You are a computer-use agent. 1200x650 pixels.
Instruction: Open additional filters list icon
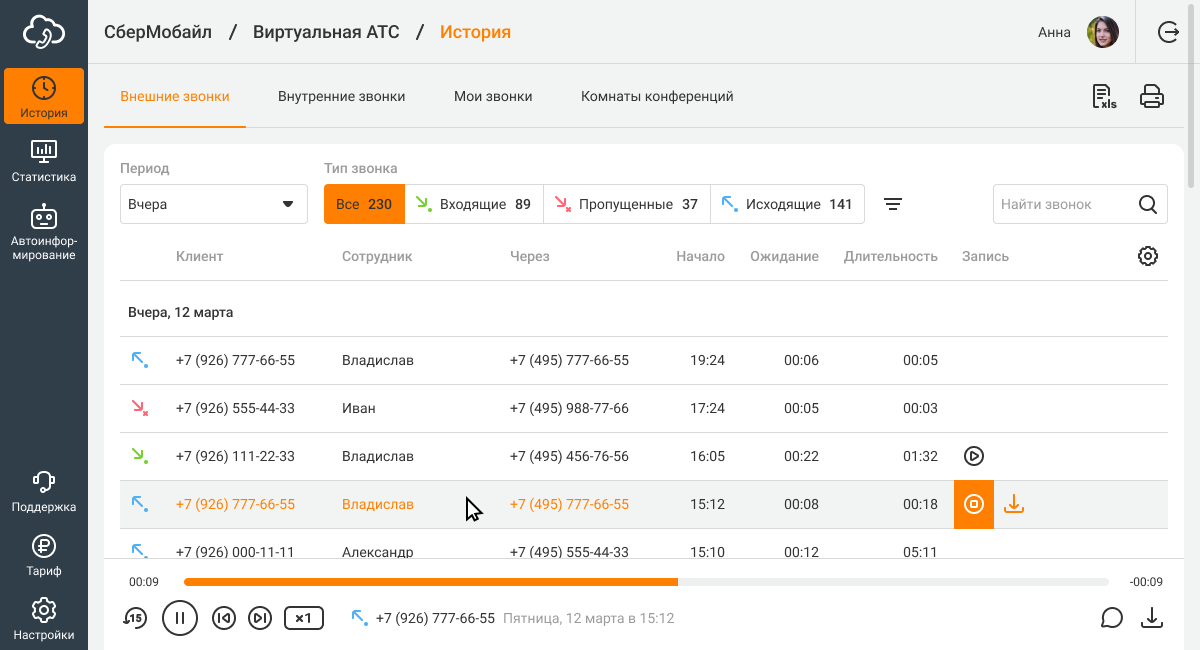pos(893,204)
